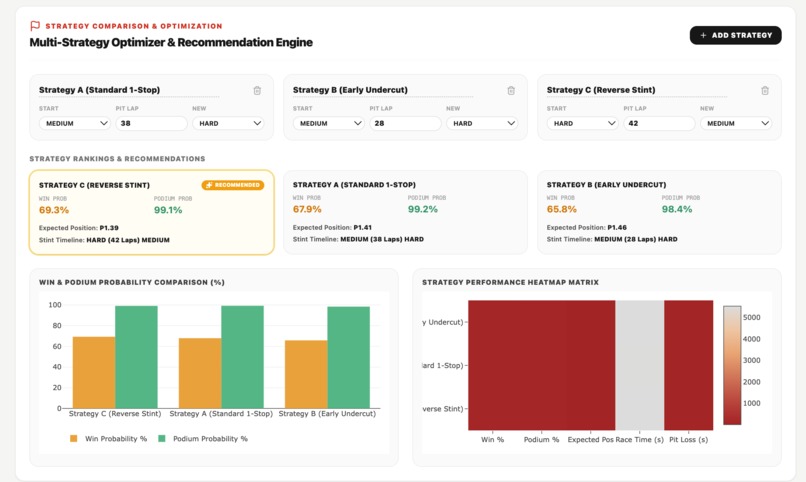Click the Strategy B (Early Undercut) name field
Viewport: 806px width, 482px height.
coord(383,90)
